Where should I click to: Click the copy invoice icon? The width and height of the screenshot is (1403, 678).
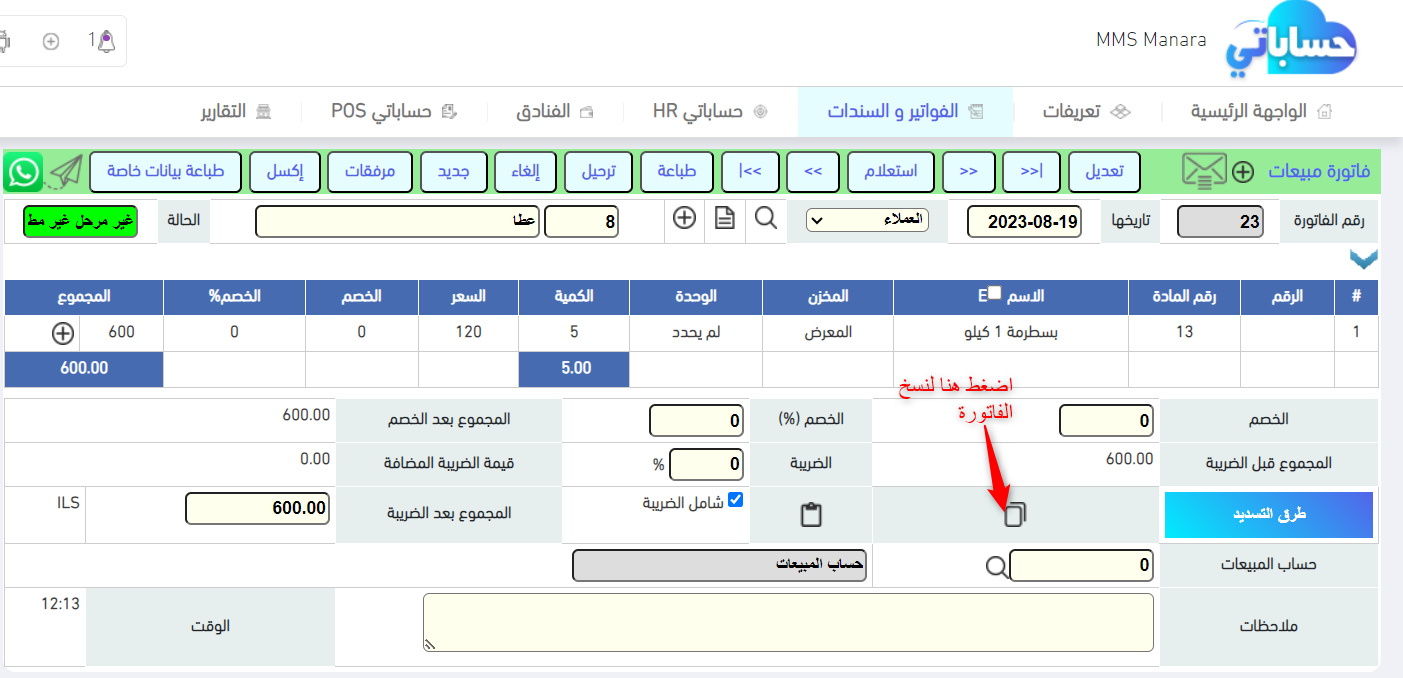click(1015, 515)
